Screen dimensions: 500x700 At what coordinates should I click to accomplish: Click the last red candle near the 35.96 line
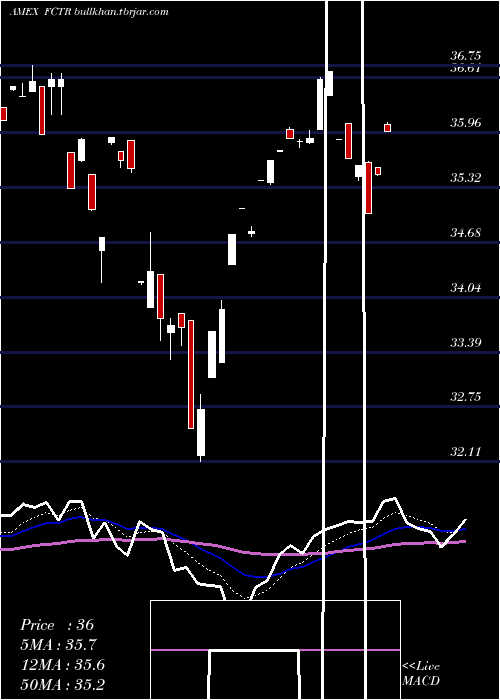388,128
